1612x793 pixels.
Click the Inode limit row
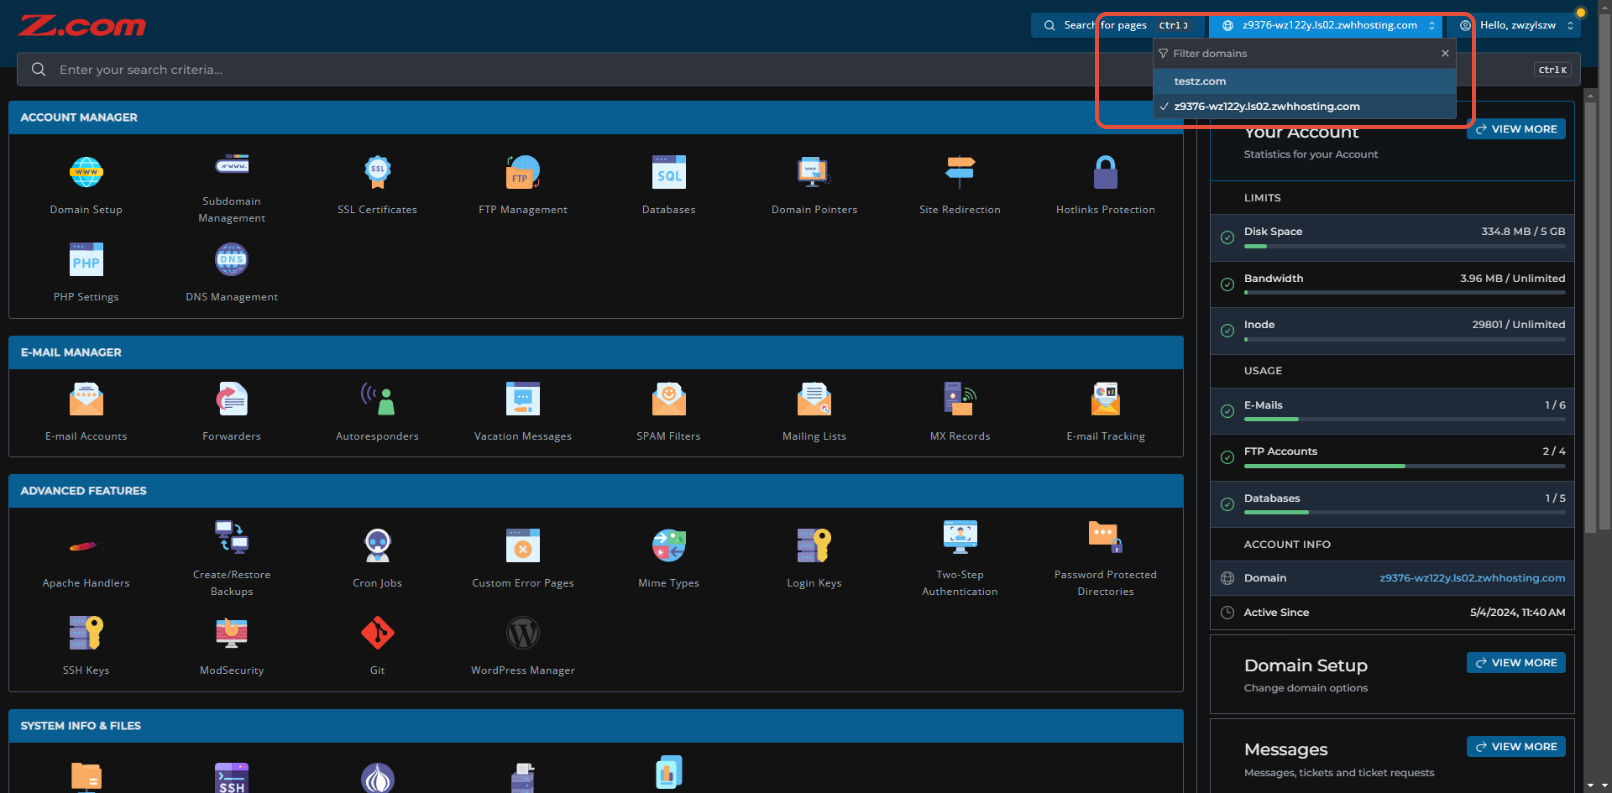point(1392,331)
